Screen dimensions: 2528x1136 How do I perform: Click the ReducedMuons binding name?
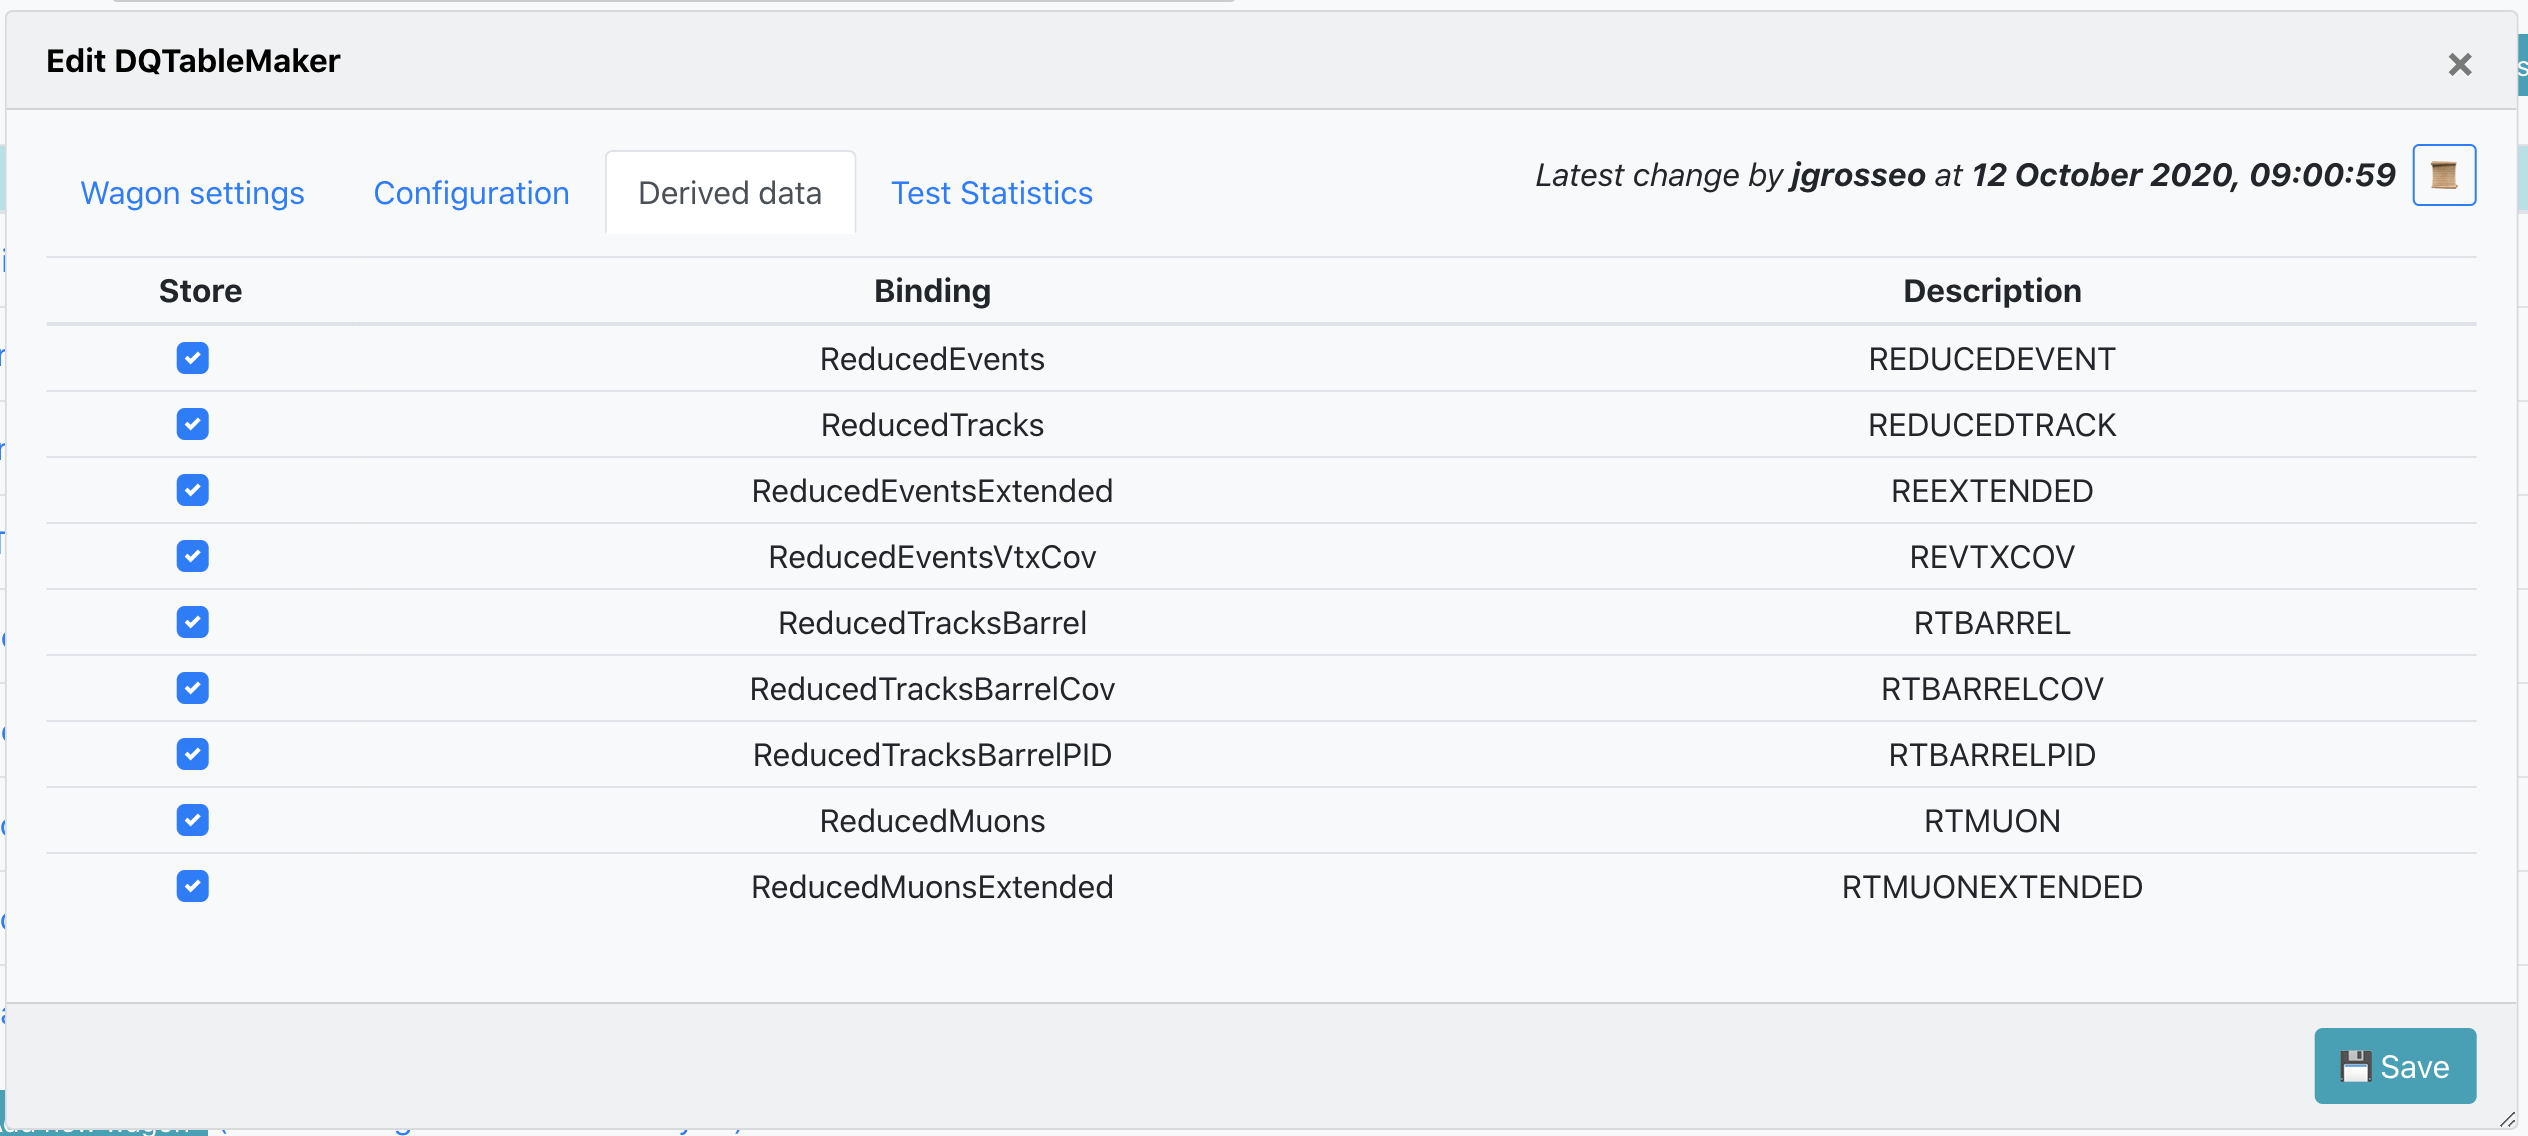pos(932,821)
